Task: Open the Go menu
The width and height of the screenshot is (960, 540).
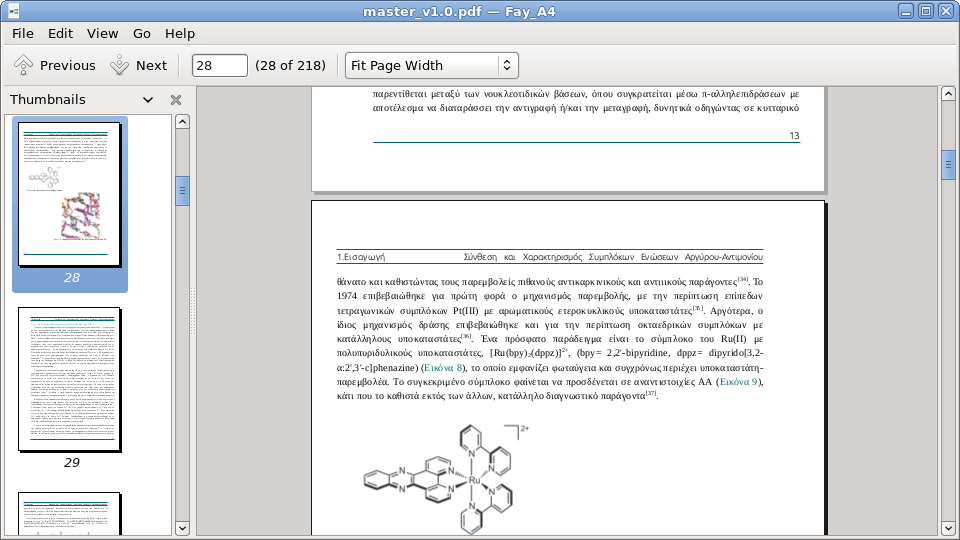Action: (x=142, y=33)
